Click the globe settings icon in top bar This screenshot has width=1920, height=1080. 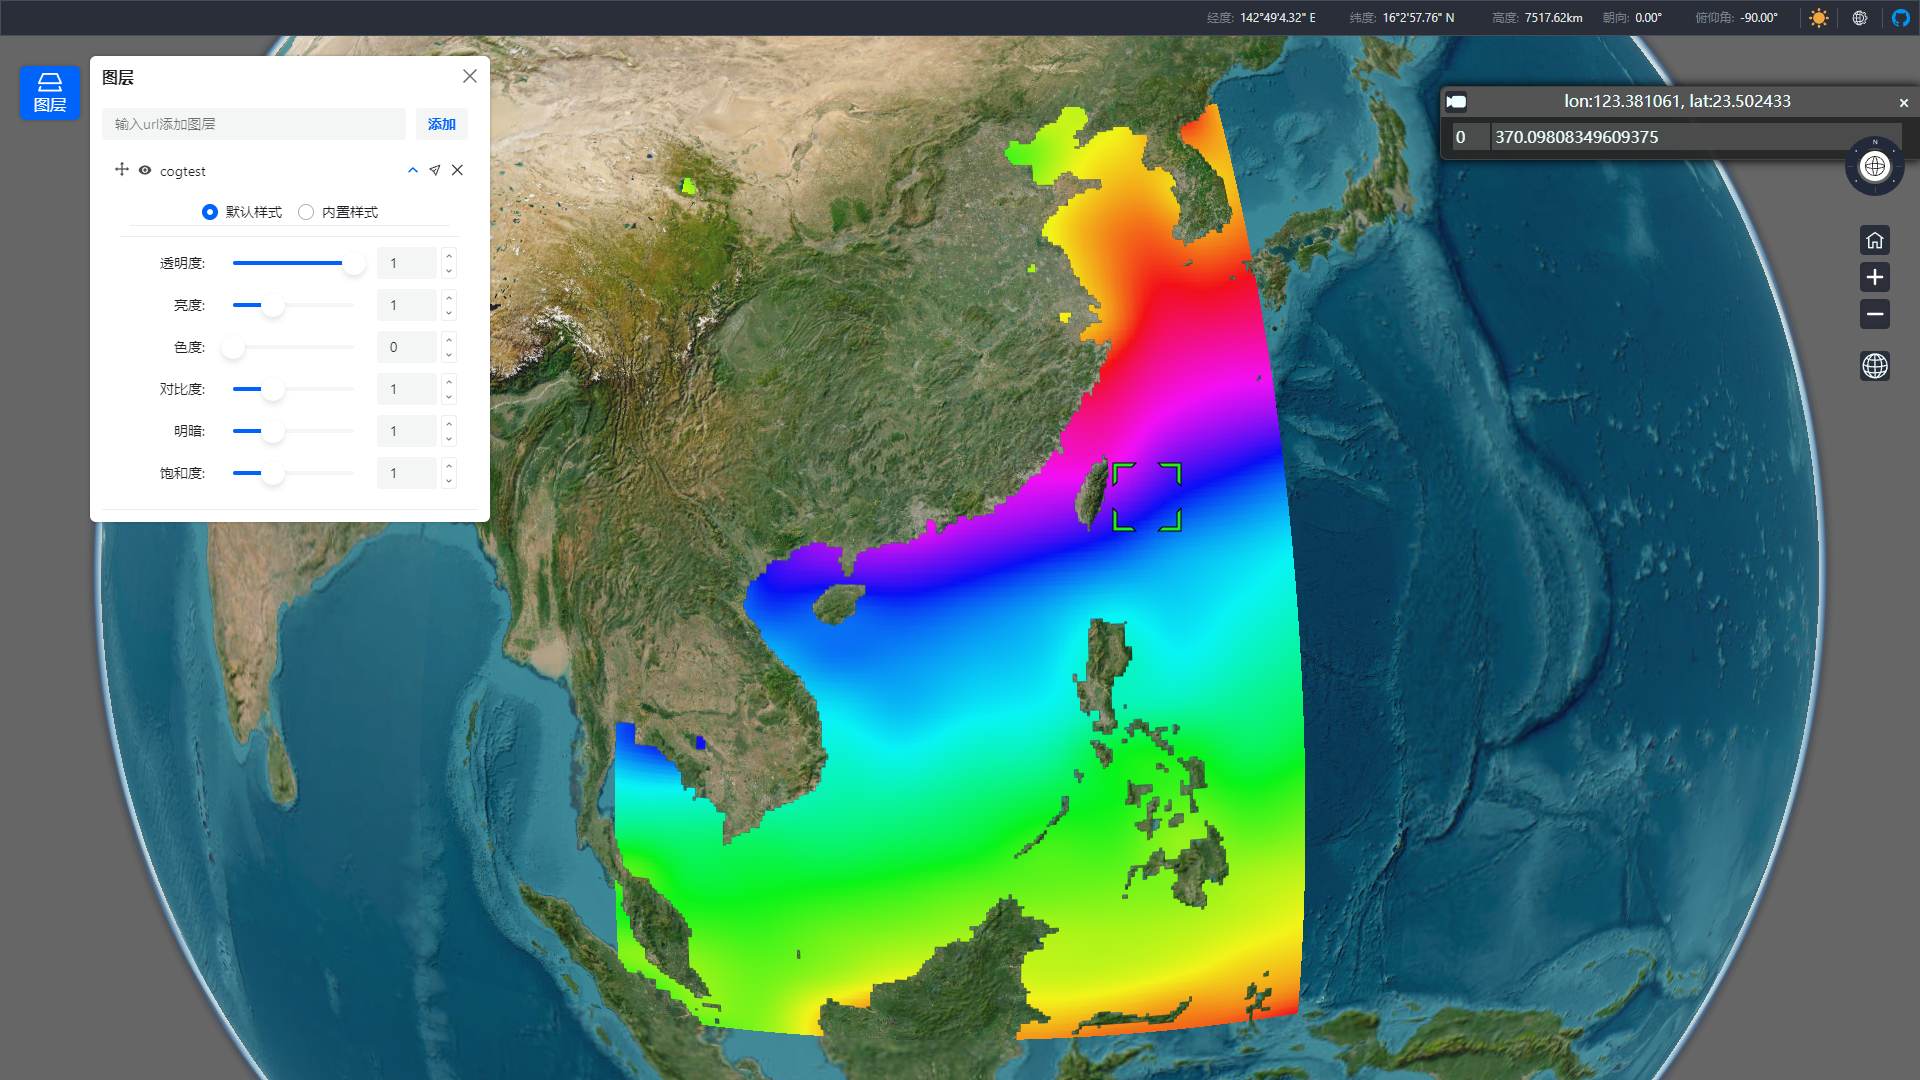1860,18
